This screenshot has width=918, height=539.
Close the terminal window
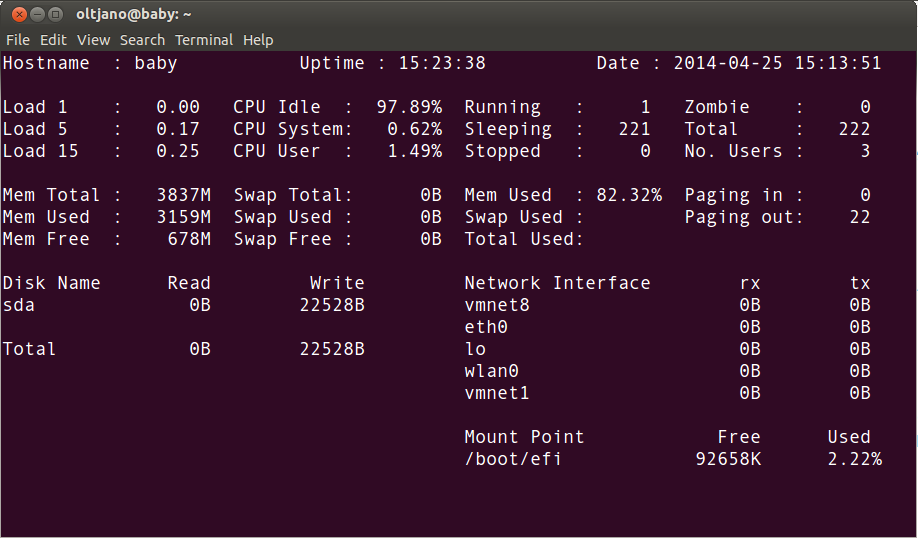[x=19, y=14]
